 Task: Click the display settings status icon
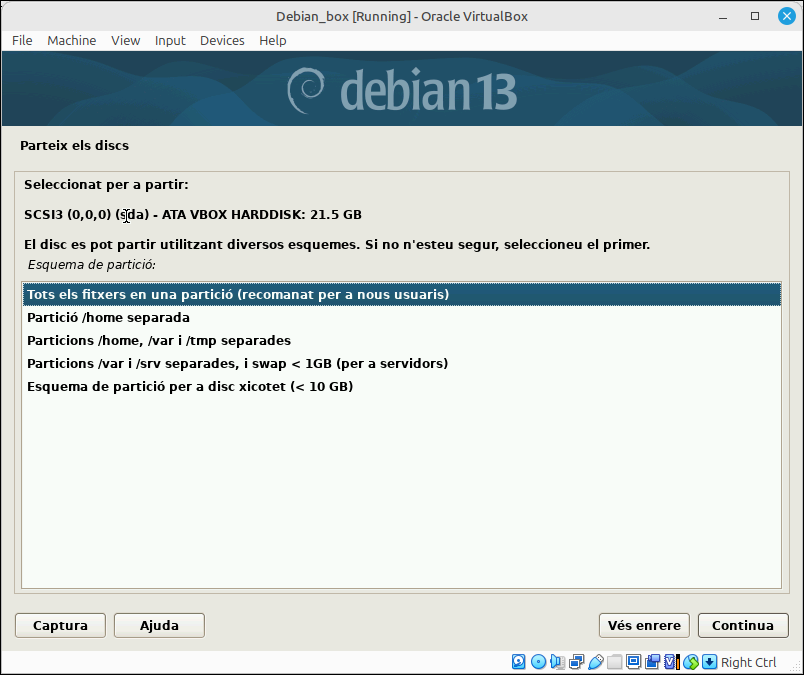coord(633,662)
